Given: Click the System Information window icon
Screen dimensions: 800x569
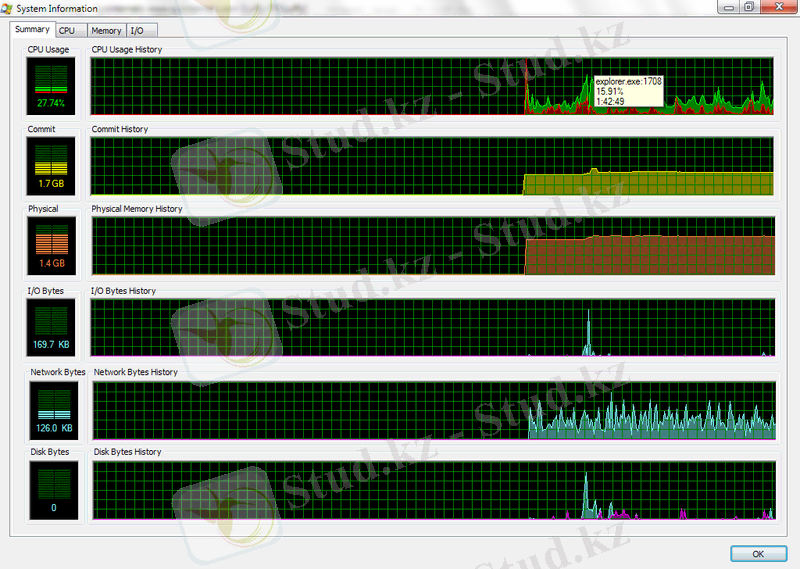Looking at the screenshot, I should [7, 8].
